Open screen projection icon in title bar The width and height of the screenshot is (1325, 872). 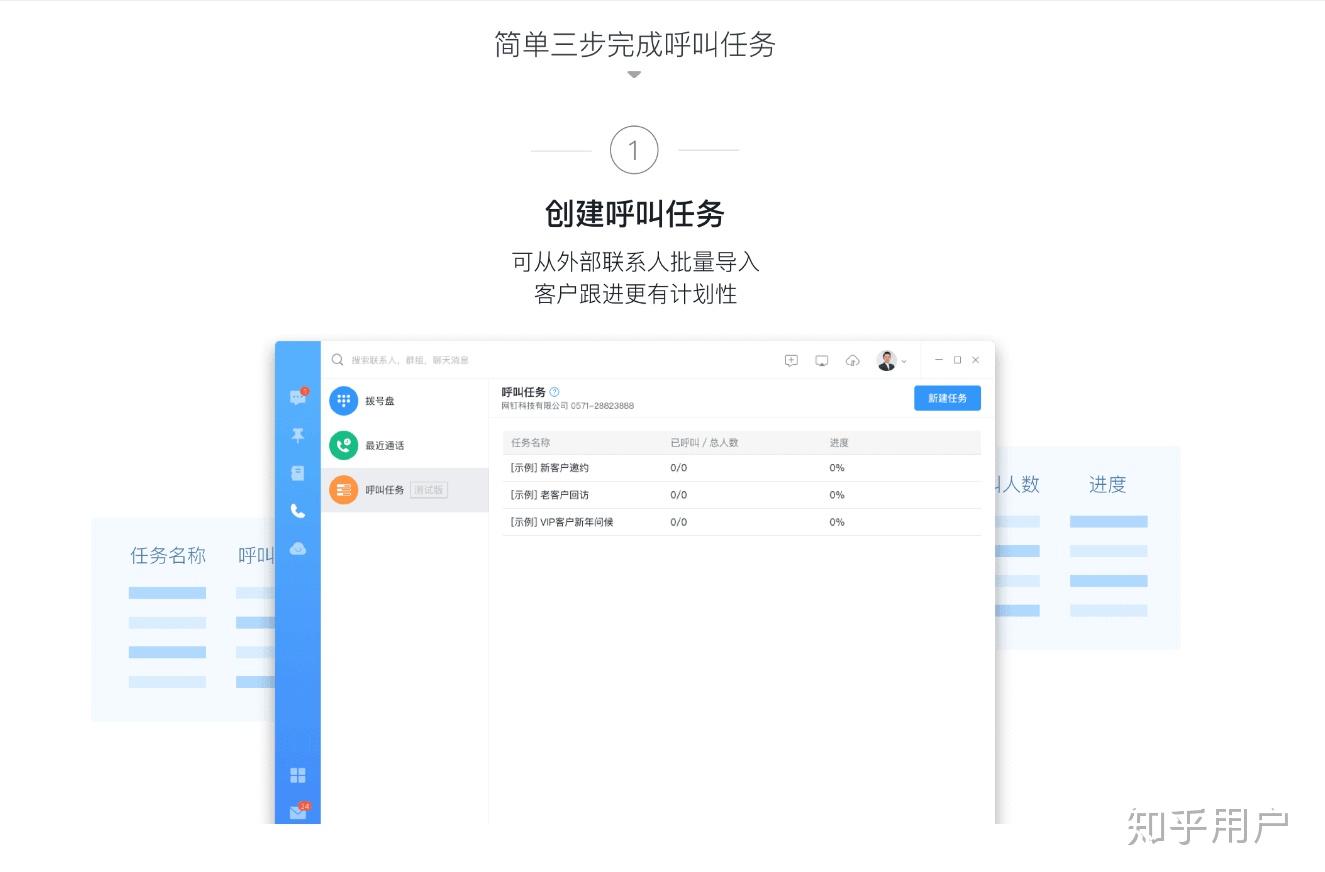821,359
